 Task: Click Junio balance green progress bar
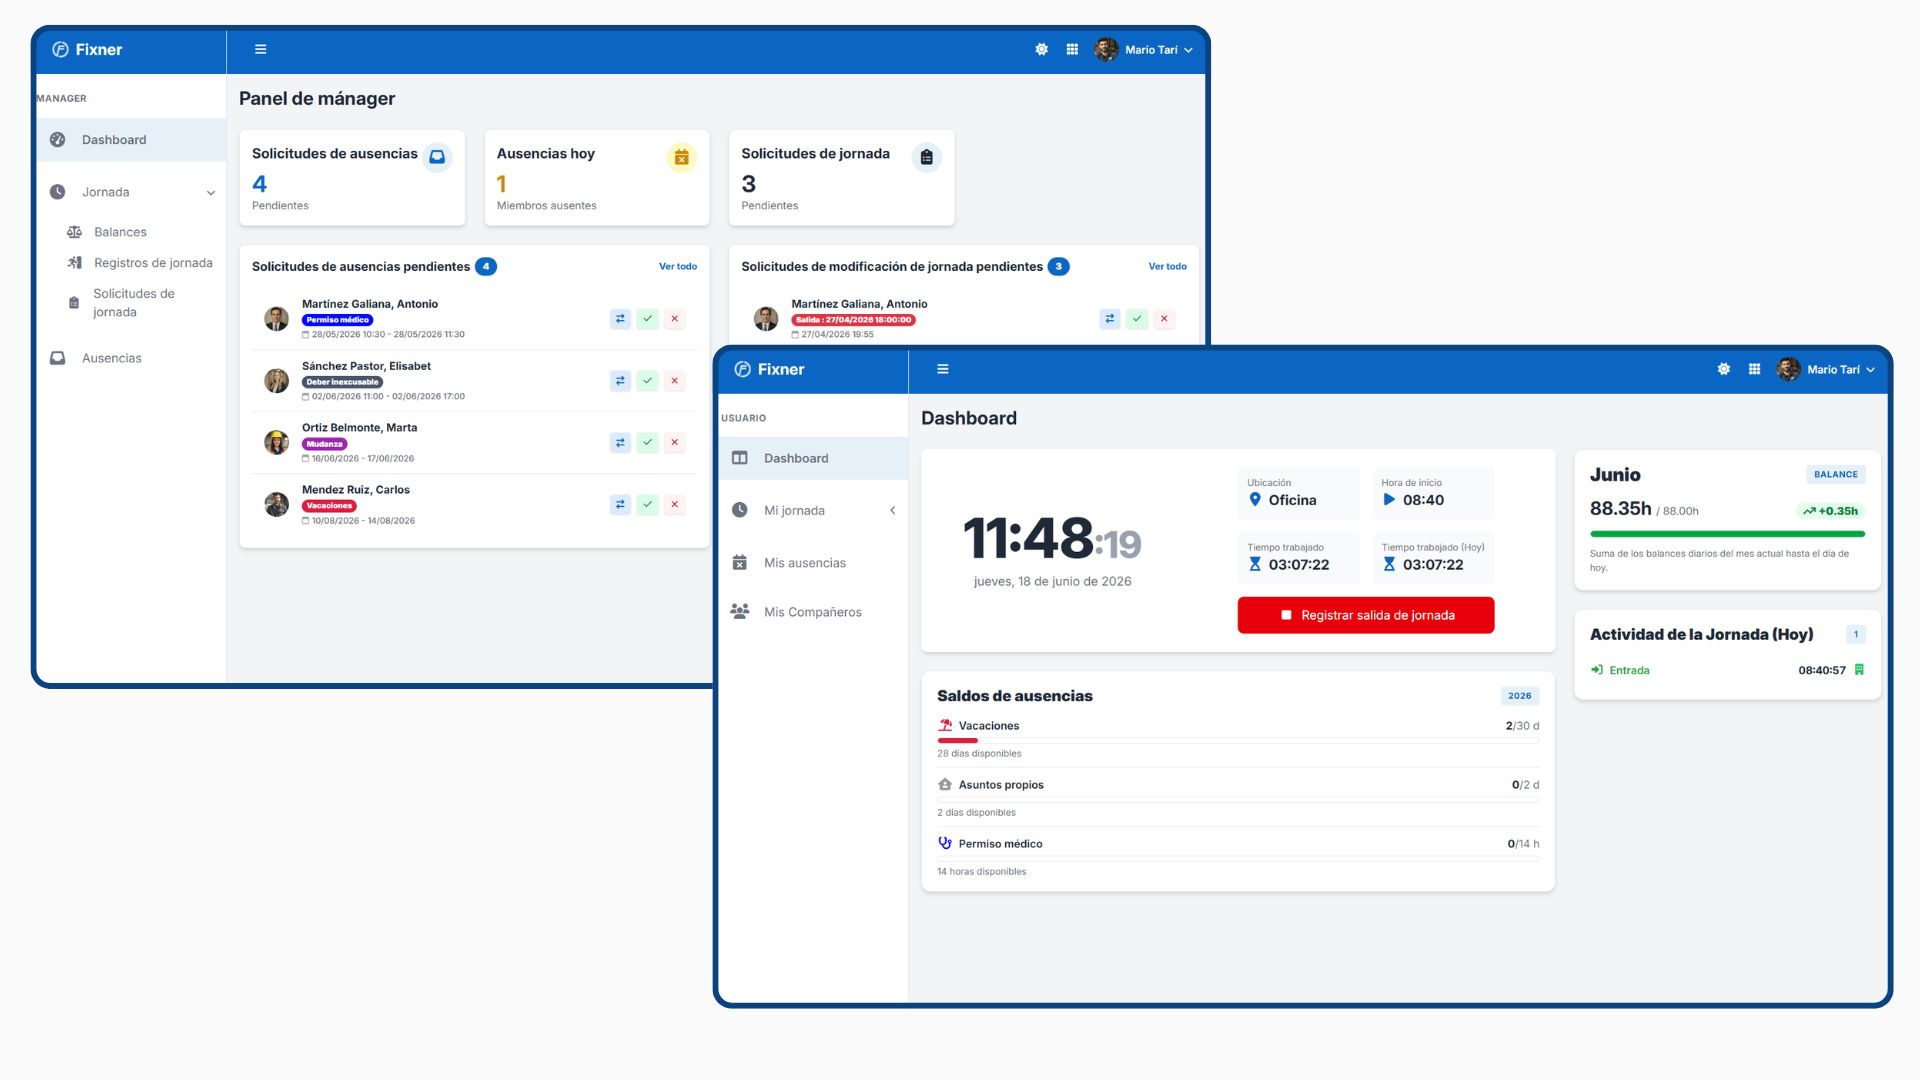point(1727,534)
